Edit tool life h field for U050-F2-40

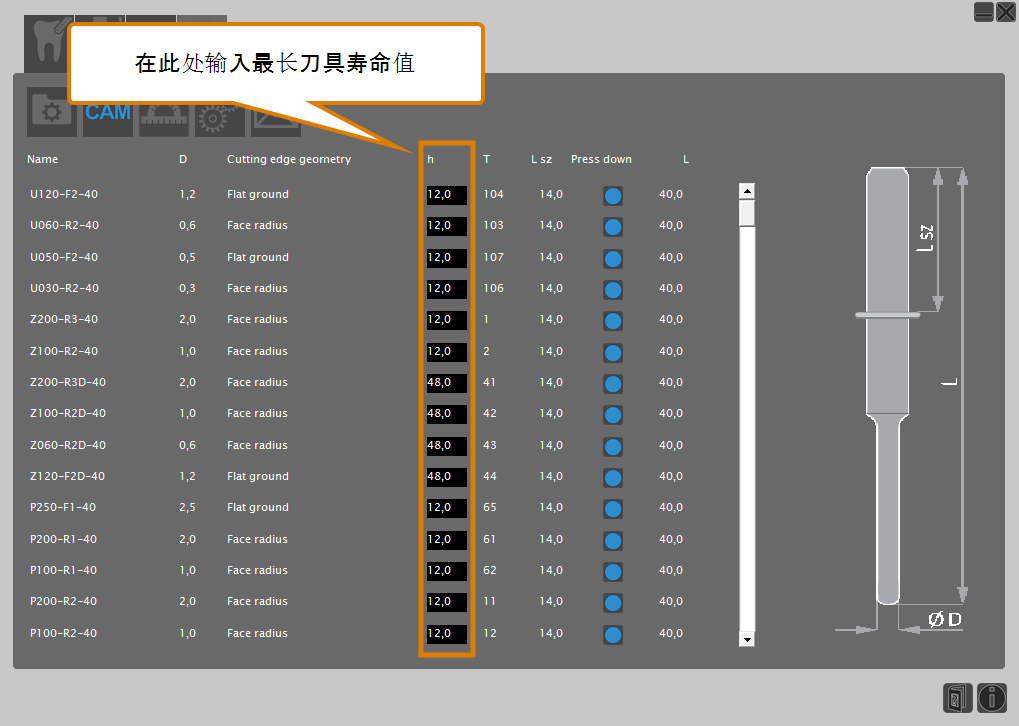[446, 258]
